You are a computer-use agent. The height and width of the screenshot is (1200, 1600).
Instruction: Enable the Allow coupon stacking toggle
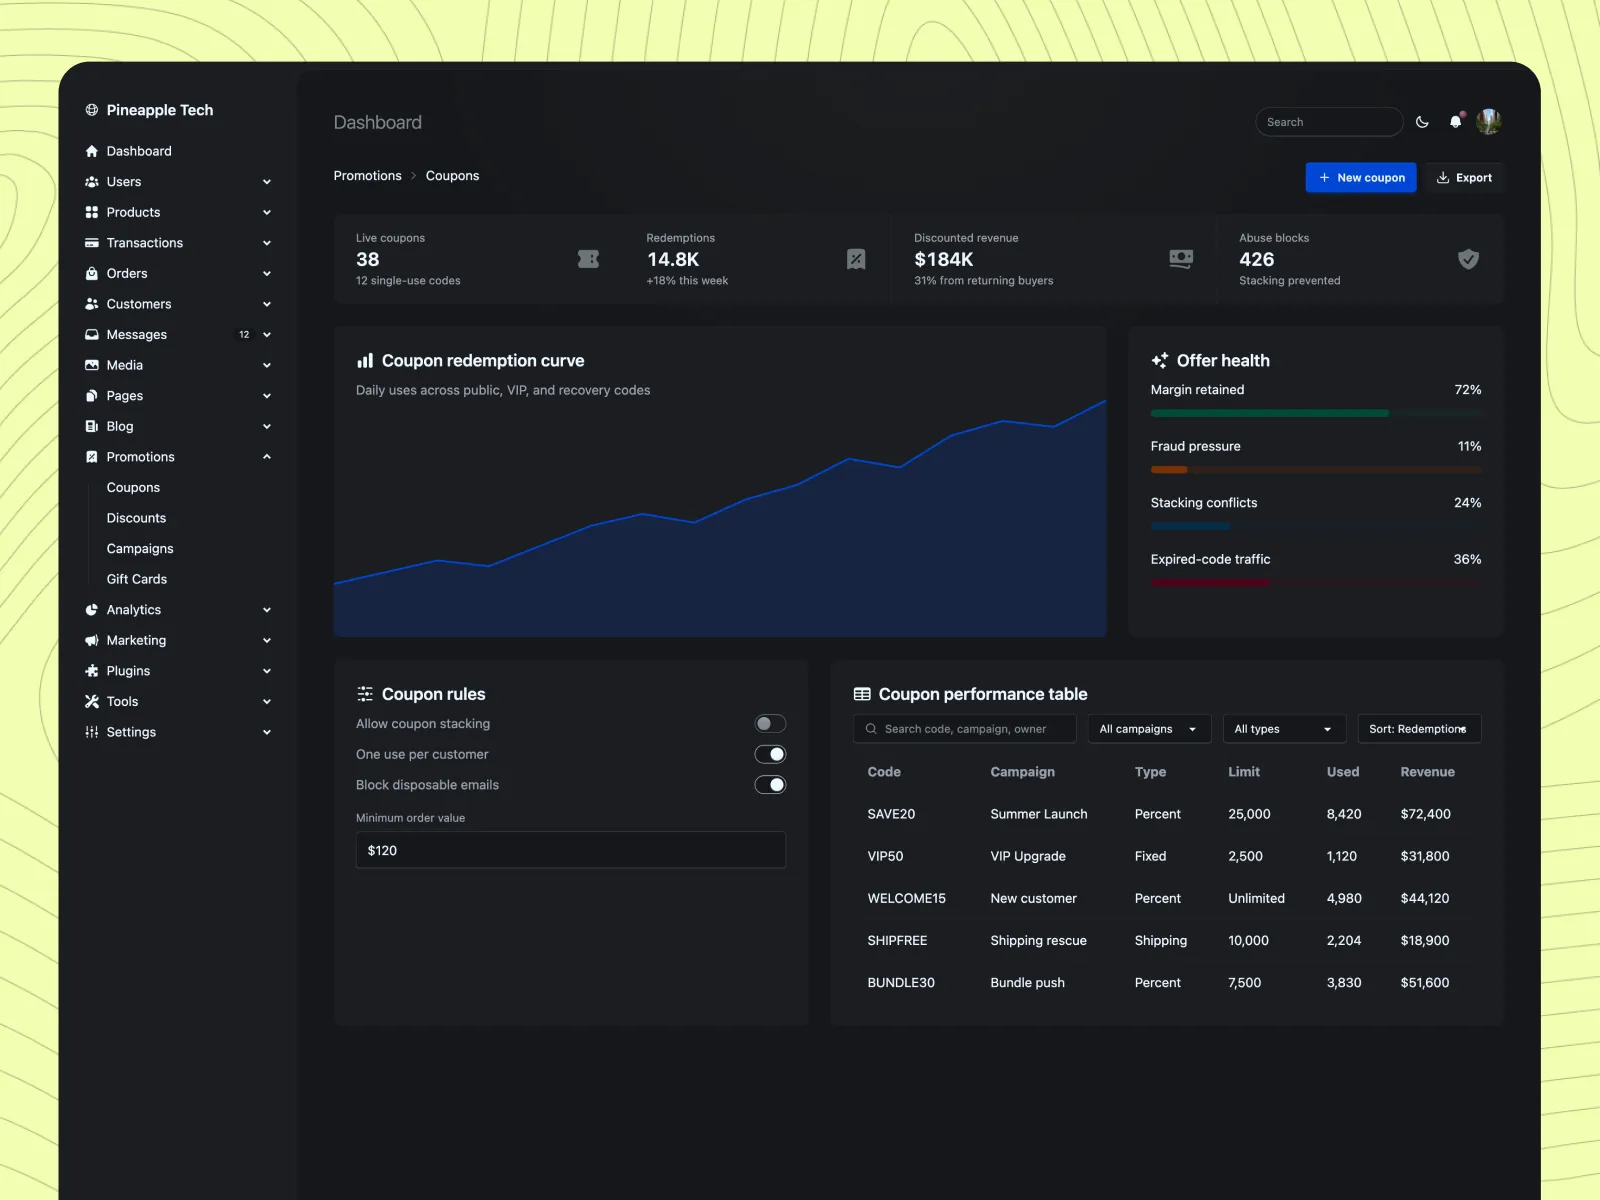tap(770, 724)
